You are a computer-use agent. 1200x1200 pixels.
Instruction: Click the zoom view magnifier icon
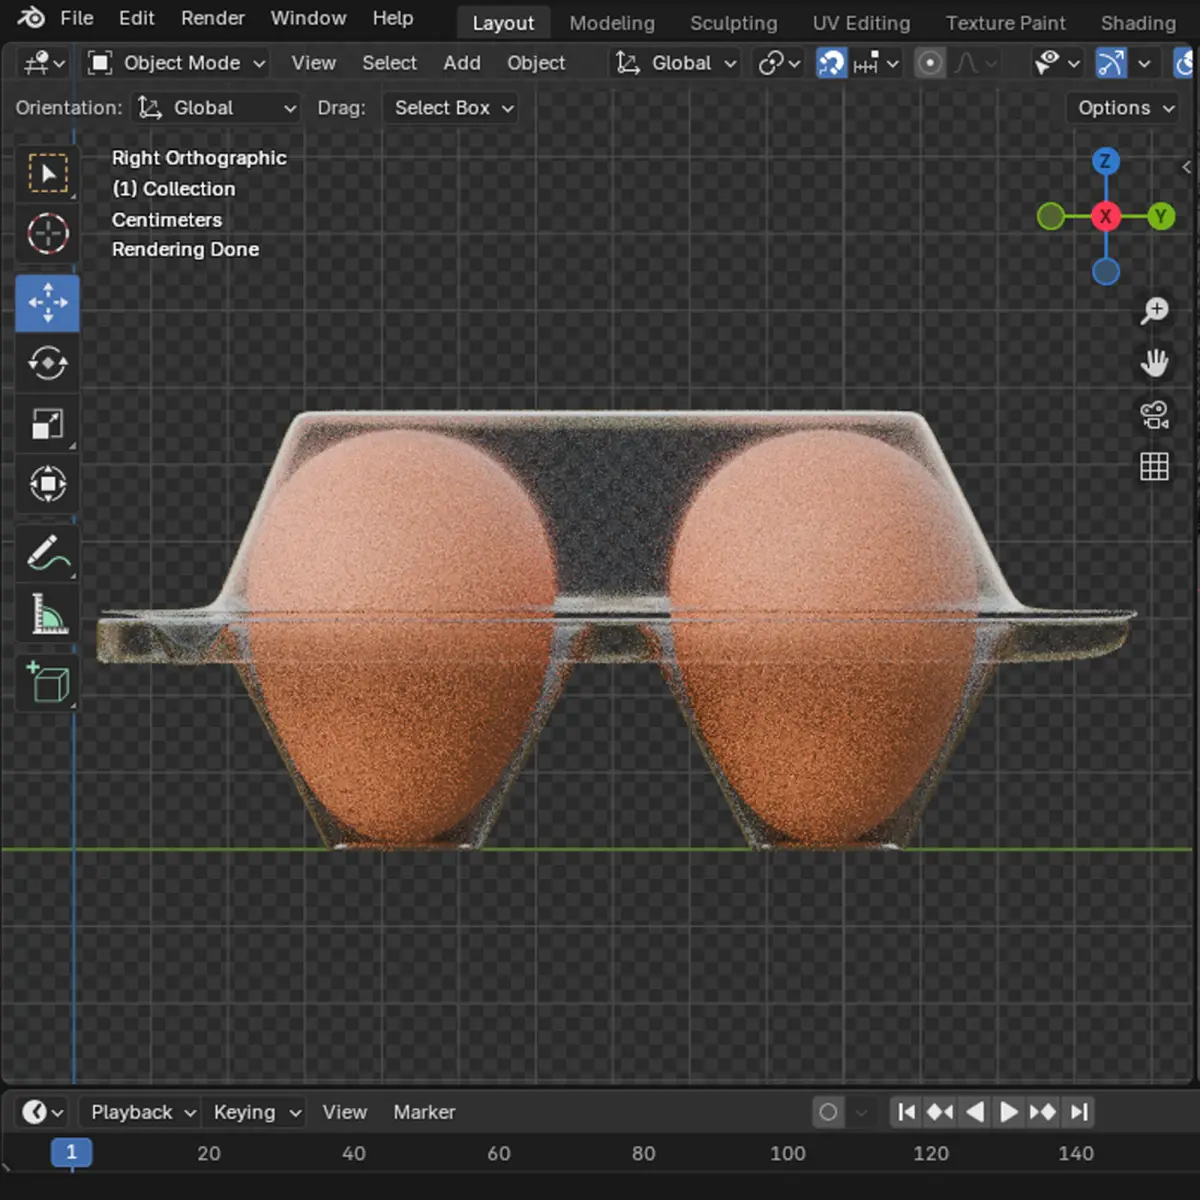1155,311
